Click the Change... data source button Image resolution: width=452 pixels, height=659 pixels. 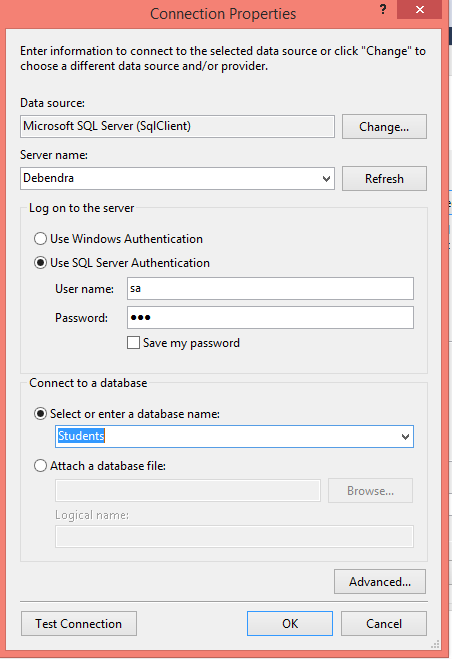tap(384, 127)
